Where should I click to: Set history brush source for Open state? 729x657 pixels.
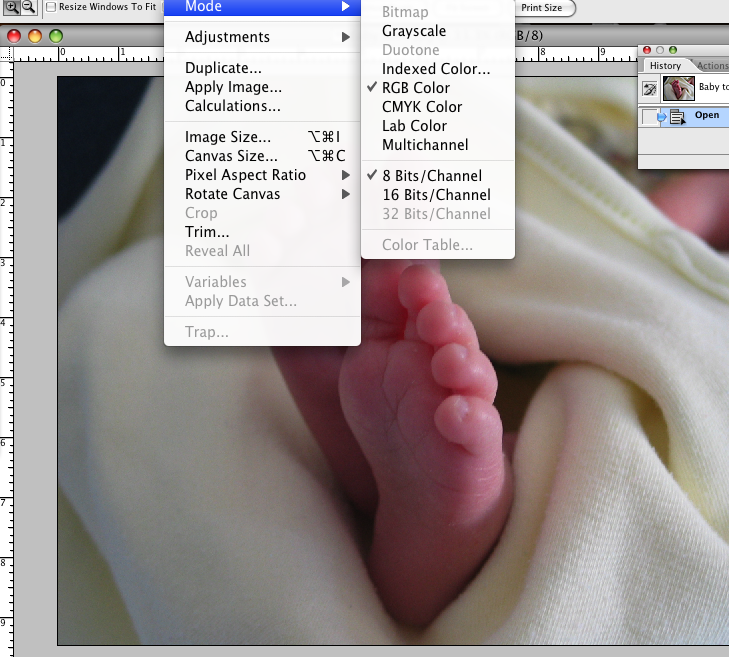click(x=649, y=117)
